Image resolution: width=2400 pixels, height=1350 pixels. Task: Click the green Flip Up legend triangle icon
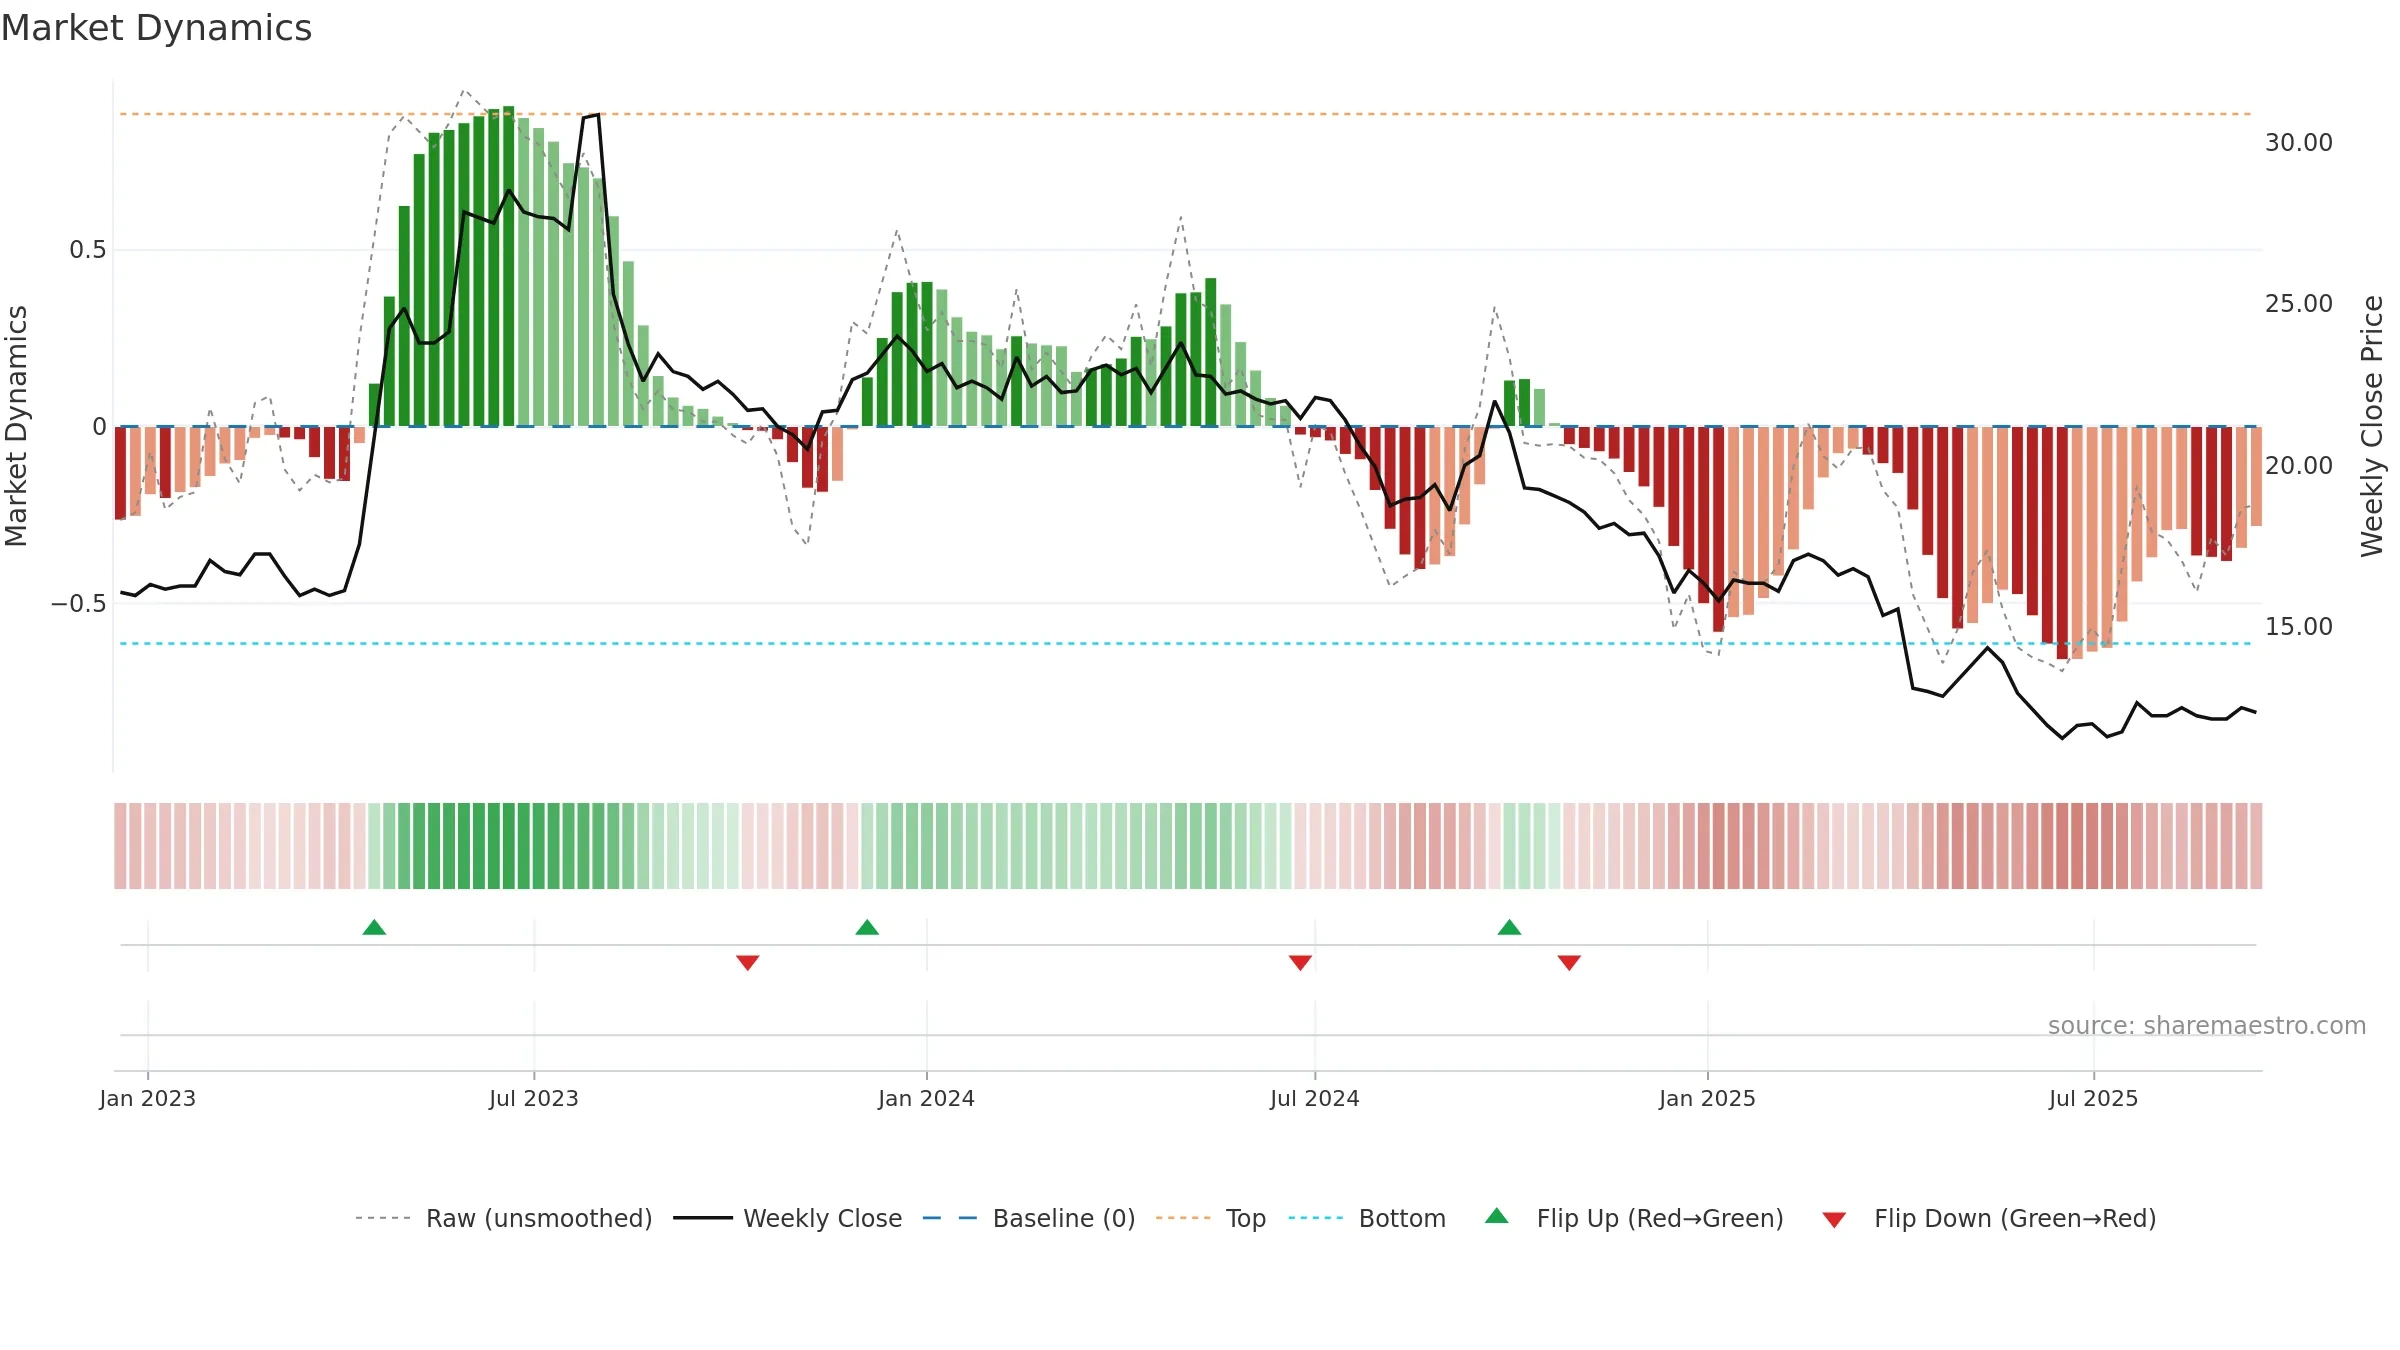point(1497,1216)
